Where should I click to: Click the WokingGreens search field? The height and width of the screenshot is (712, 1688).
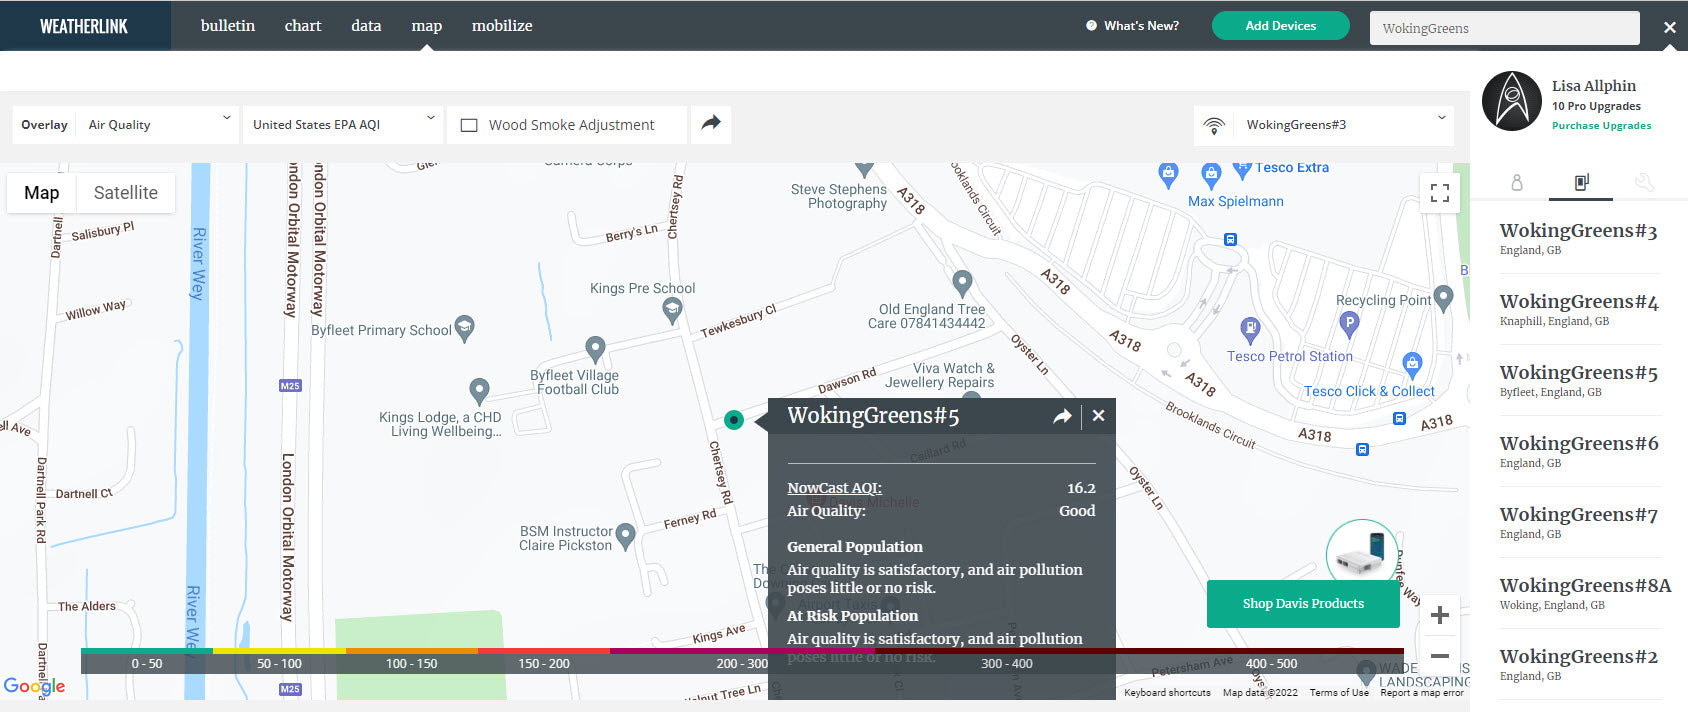click(x=1503, y=28)
